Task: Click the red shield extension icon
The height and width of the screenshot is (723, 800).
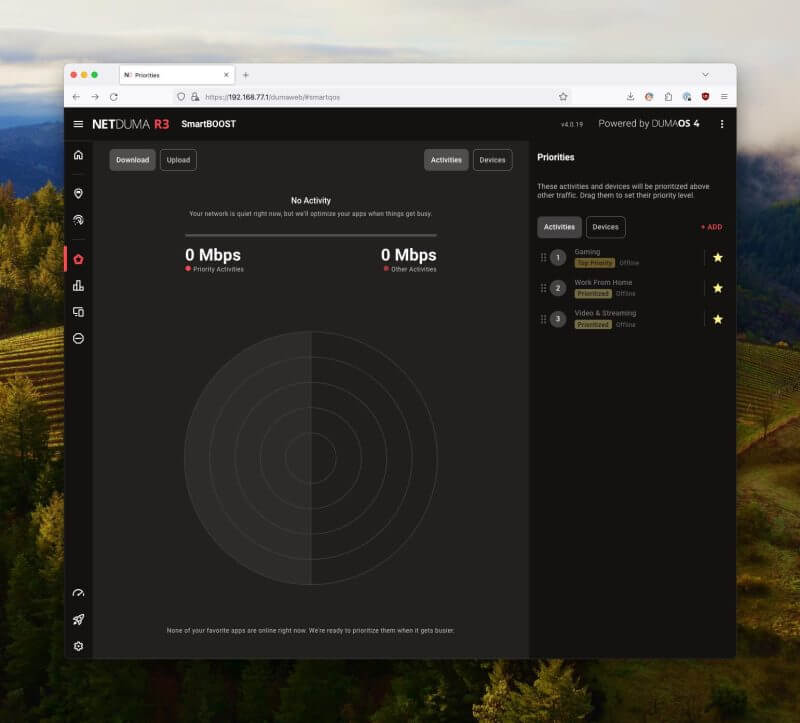Action: coord(706,96)
